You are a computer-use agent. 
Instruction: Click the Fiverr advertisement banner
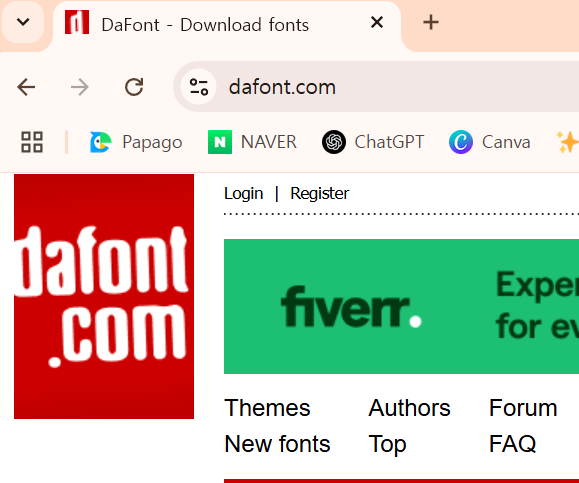[401, 306]
